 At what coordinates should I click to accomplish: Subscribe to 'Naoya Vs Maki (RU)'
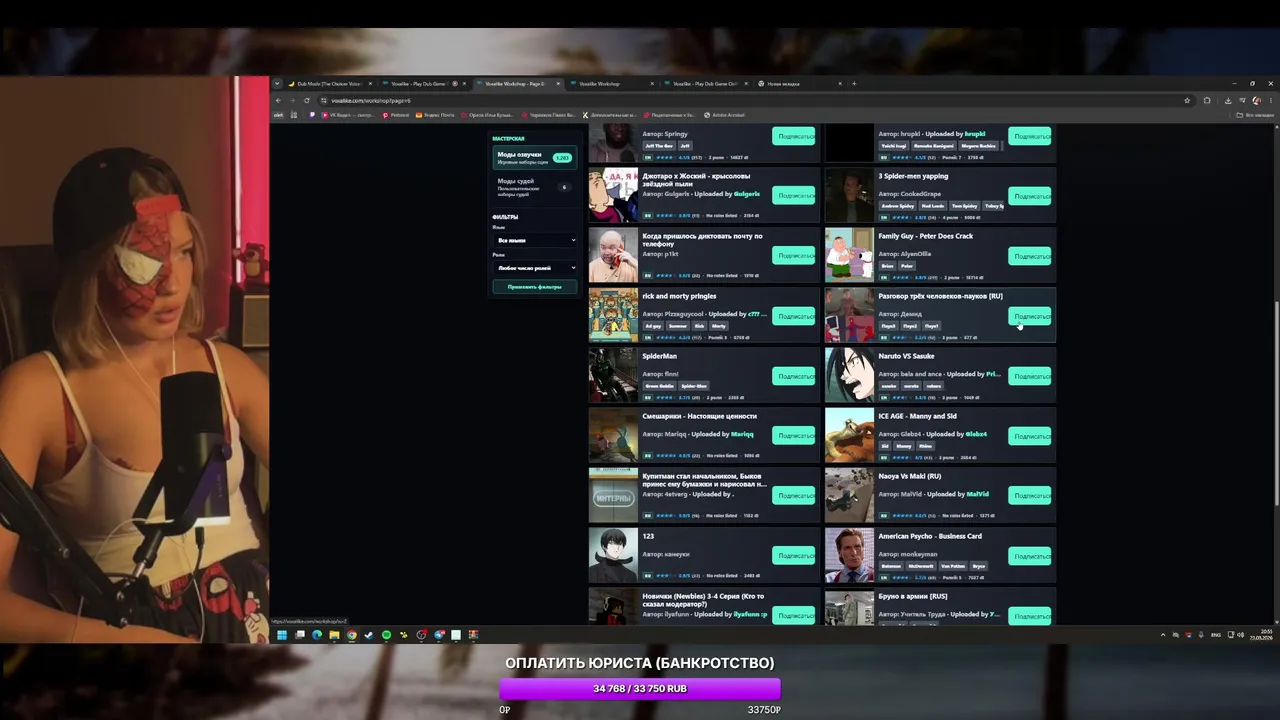pyautogui.click(x=1030, y=496)
